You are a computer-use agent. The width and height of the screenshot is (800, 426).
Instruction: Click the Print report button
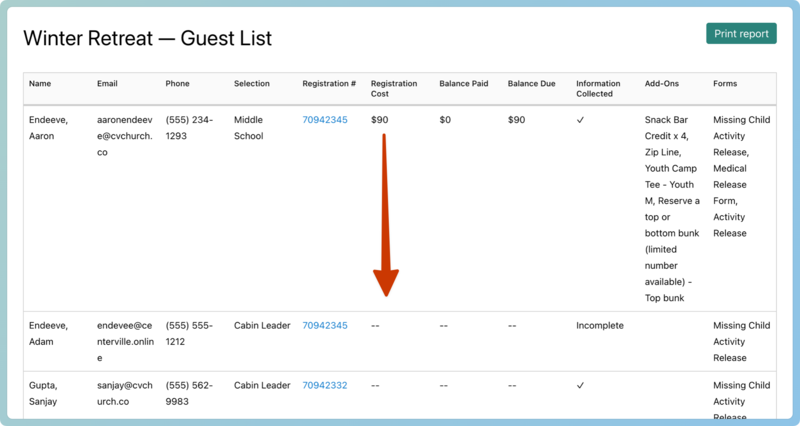tap(741, 34)
